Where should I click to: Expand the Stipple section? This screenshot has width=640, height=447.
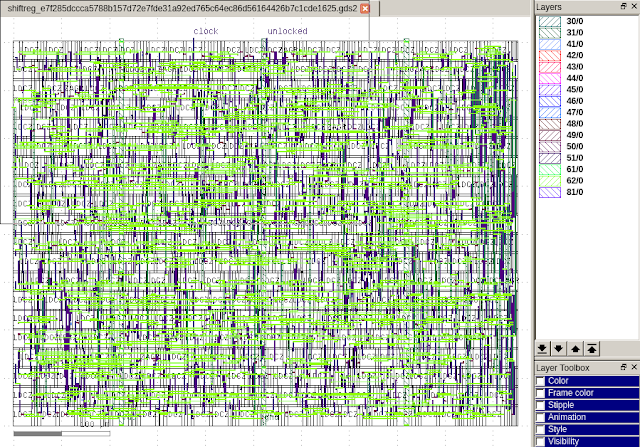587,405
